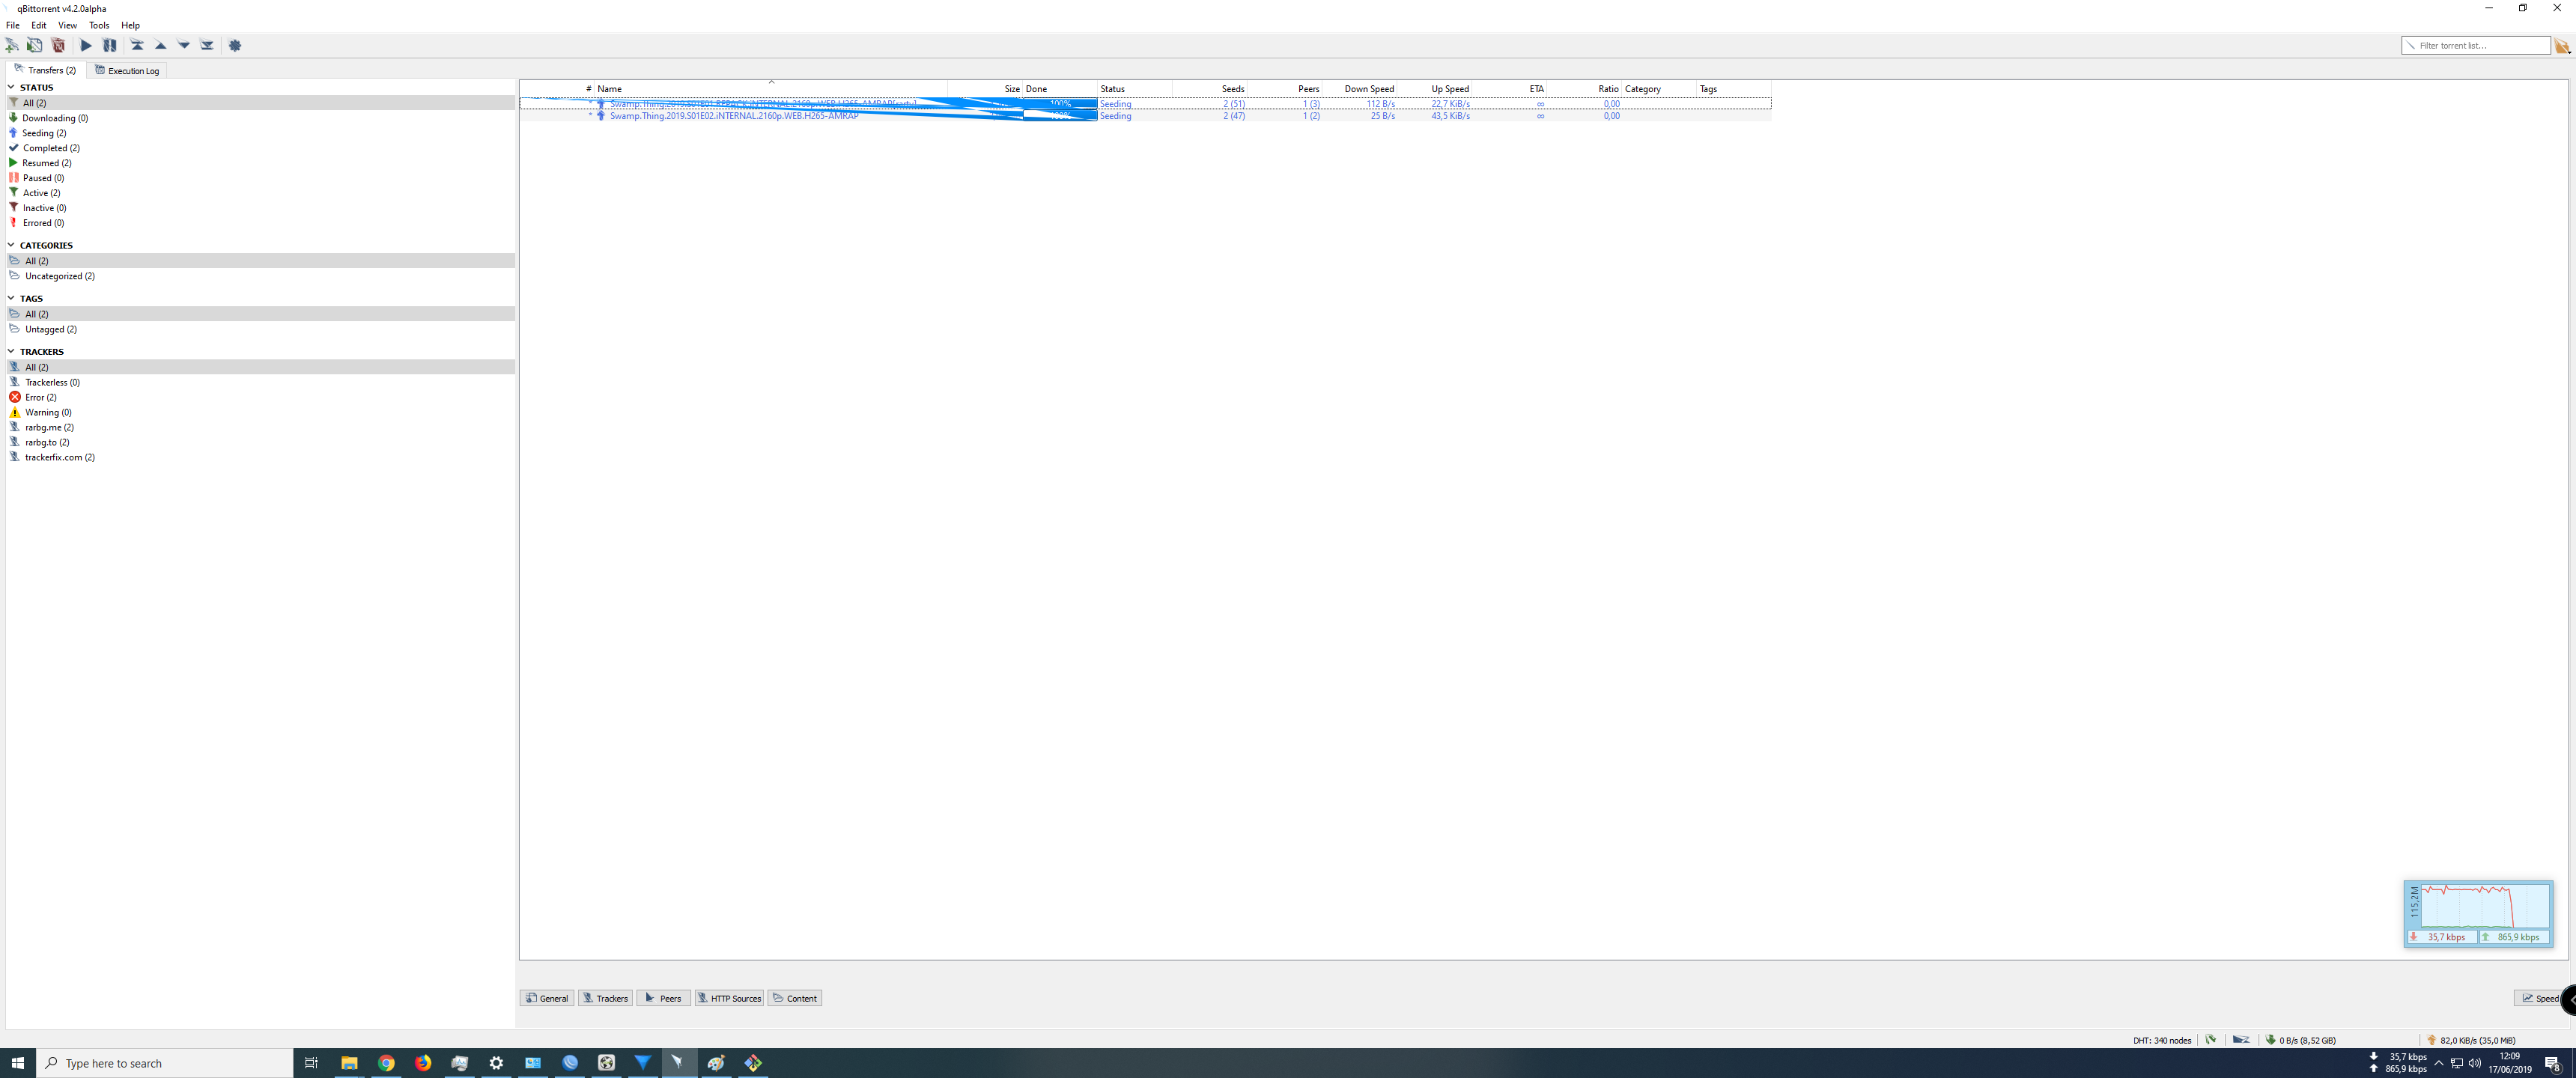Open the Tools menu
The height and width of the screenshot is (1078, 2576).
[99, 25]
